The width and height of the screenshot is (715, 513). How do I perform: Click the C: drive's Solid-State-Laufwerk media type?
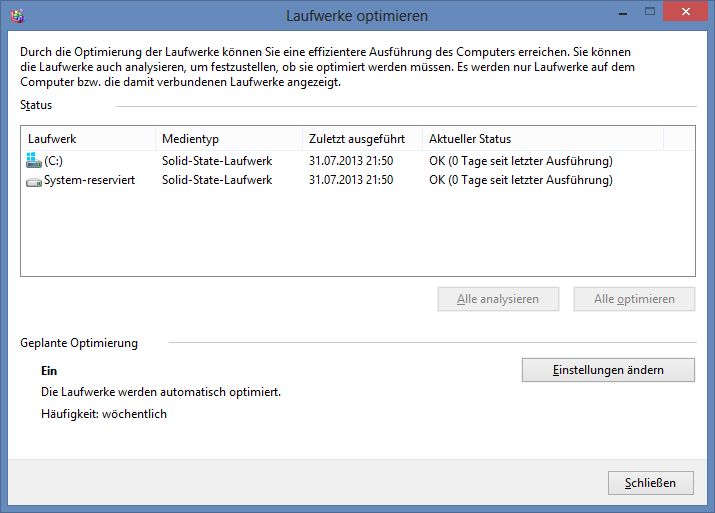point(217,161)
